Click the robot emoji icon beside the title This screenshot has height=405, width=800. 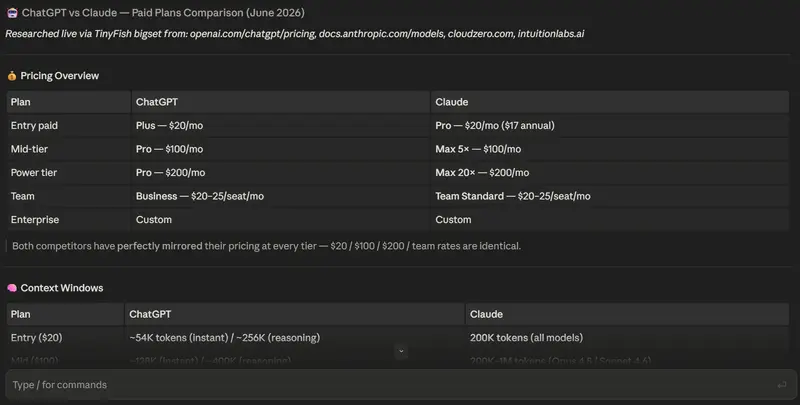pyautogui.click(x=12, y=13)
